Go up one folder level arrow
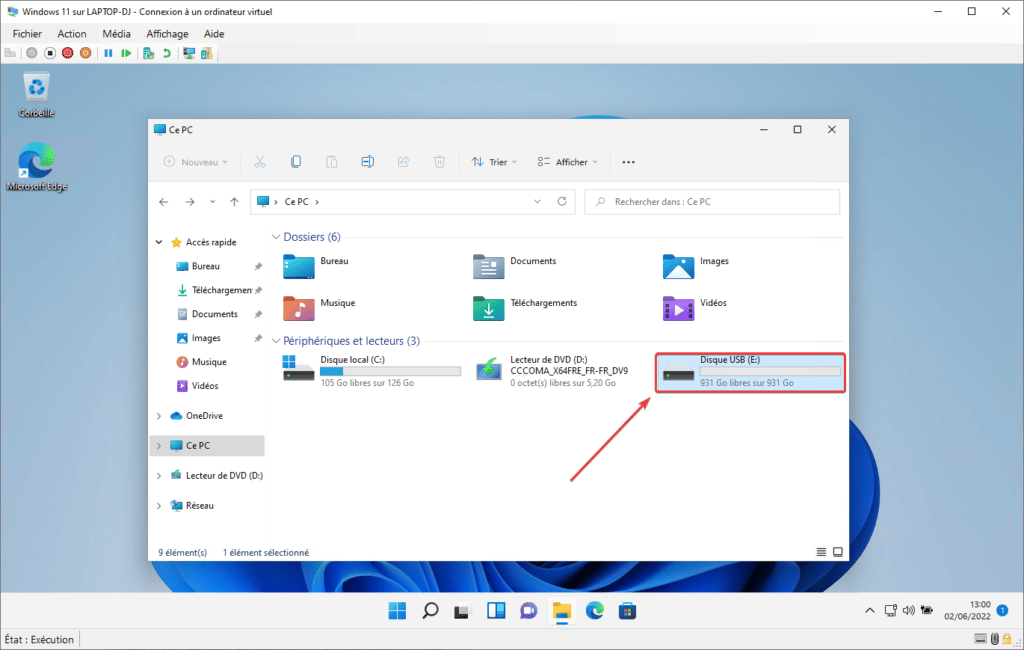This screenshot has width=1024, height=650. 234,201
